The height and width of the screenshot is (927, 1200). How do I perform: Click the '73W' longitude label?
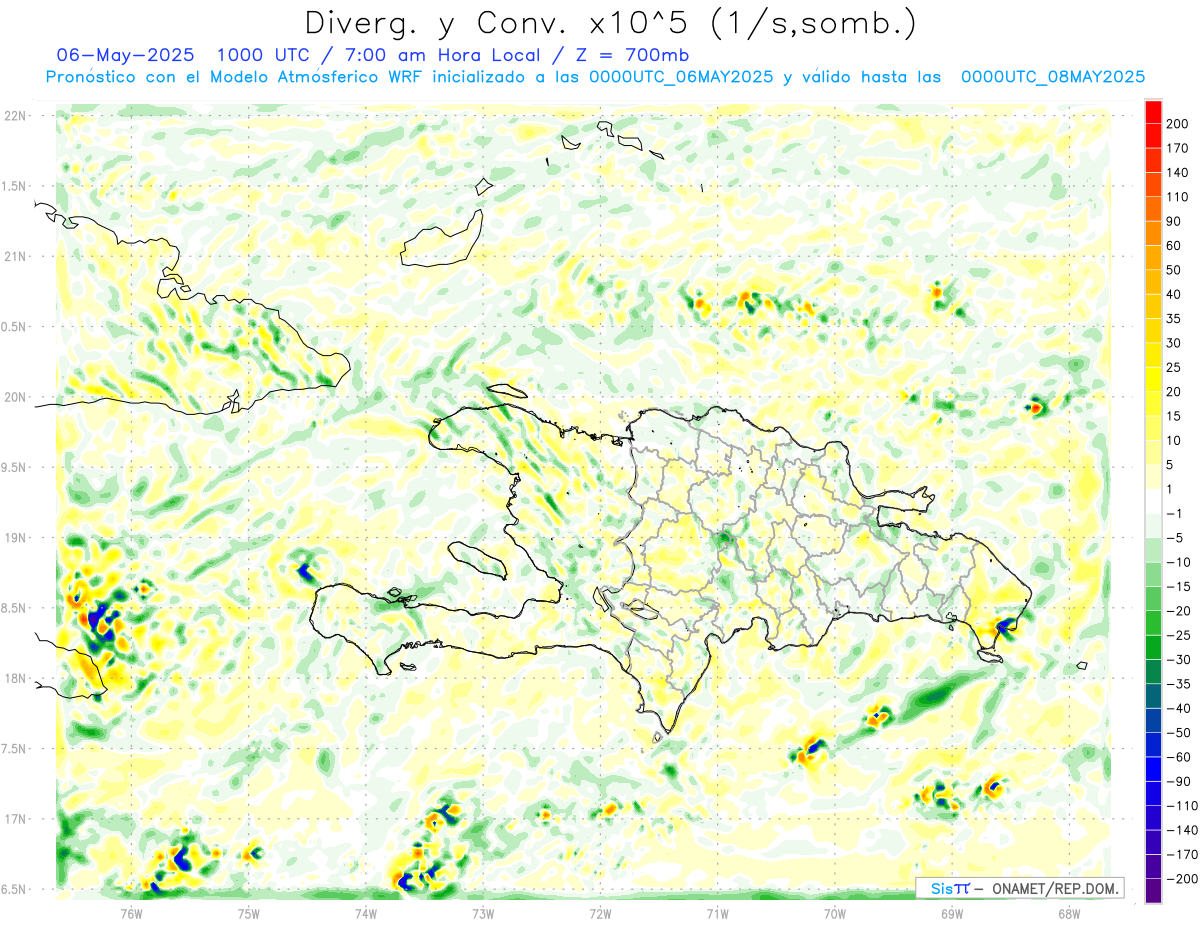(483, 913)
